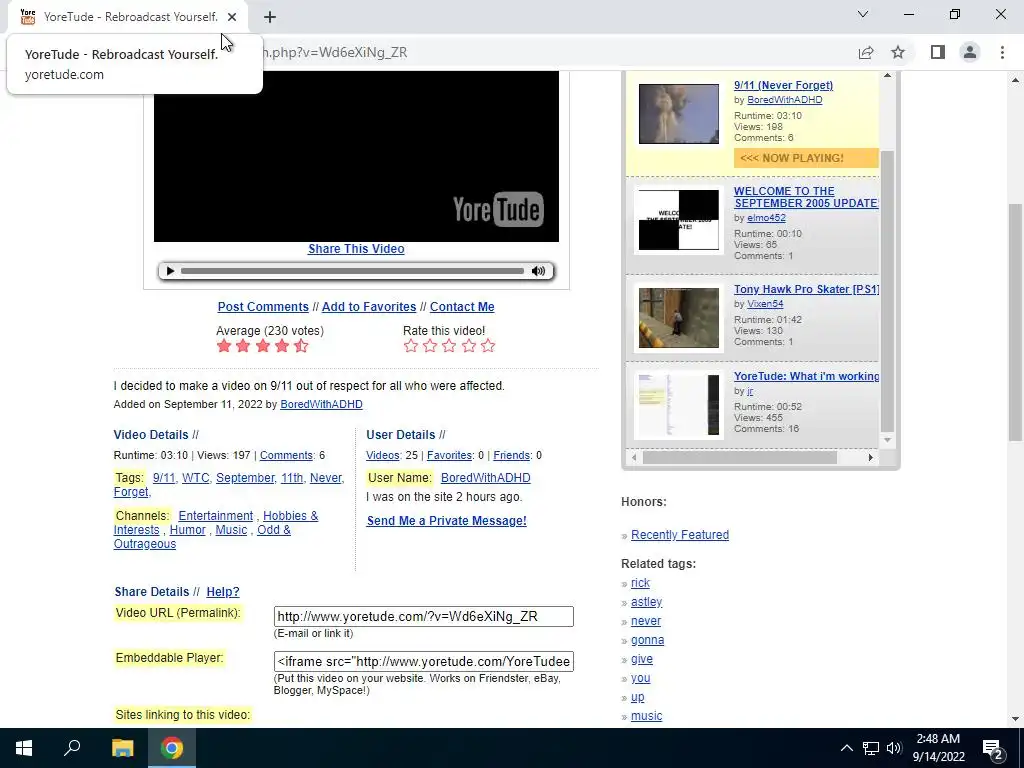Open the volume tray icon
The width and height of the screenshot is (1024, 768).
click(x=894, y=748)
